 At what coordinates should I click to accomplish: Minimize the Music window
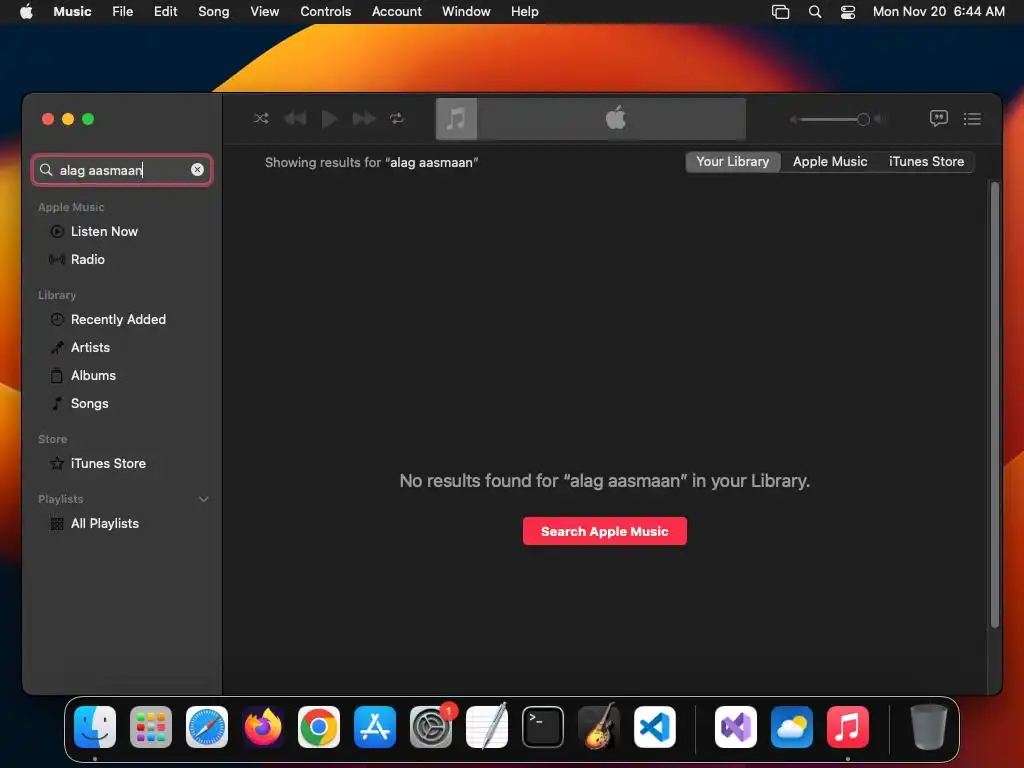click(68, 119)
